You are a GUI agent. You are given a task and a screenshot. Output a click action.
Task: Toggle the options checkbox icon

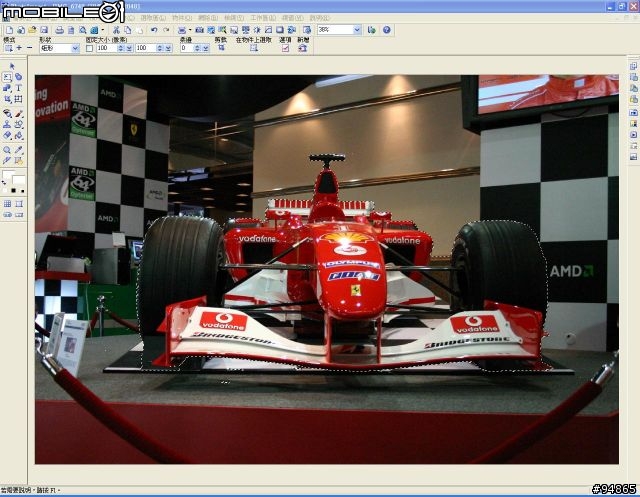[x=285, y=48]
